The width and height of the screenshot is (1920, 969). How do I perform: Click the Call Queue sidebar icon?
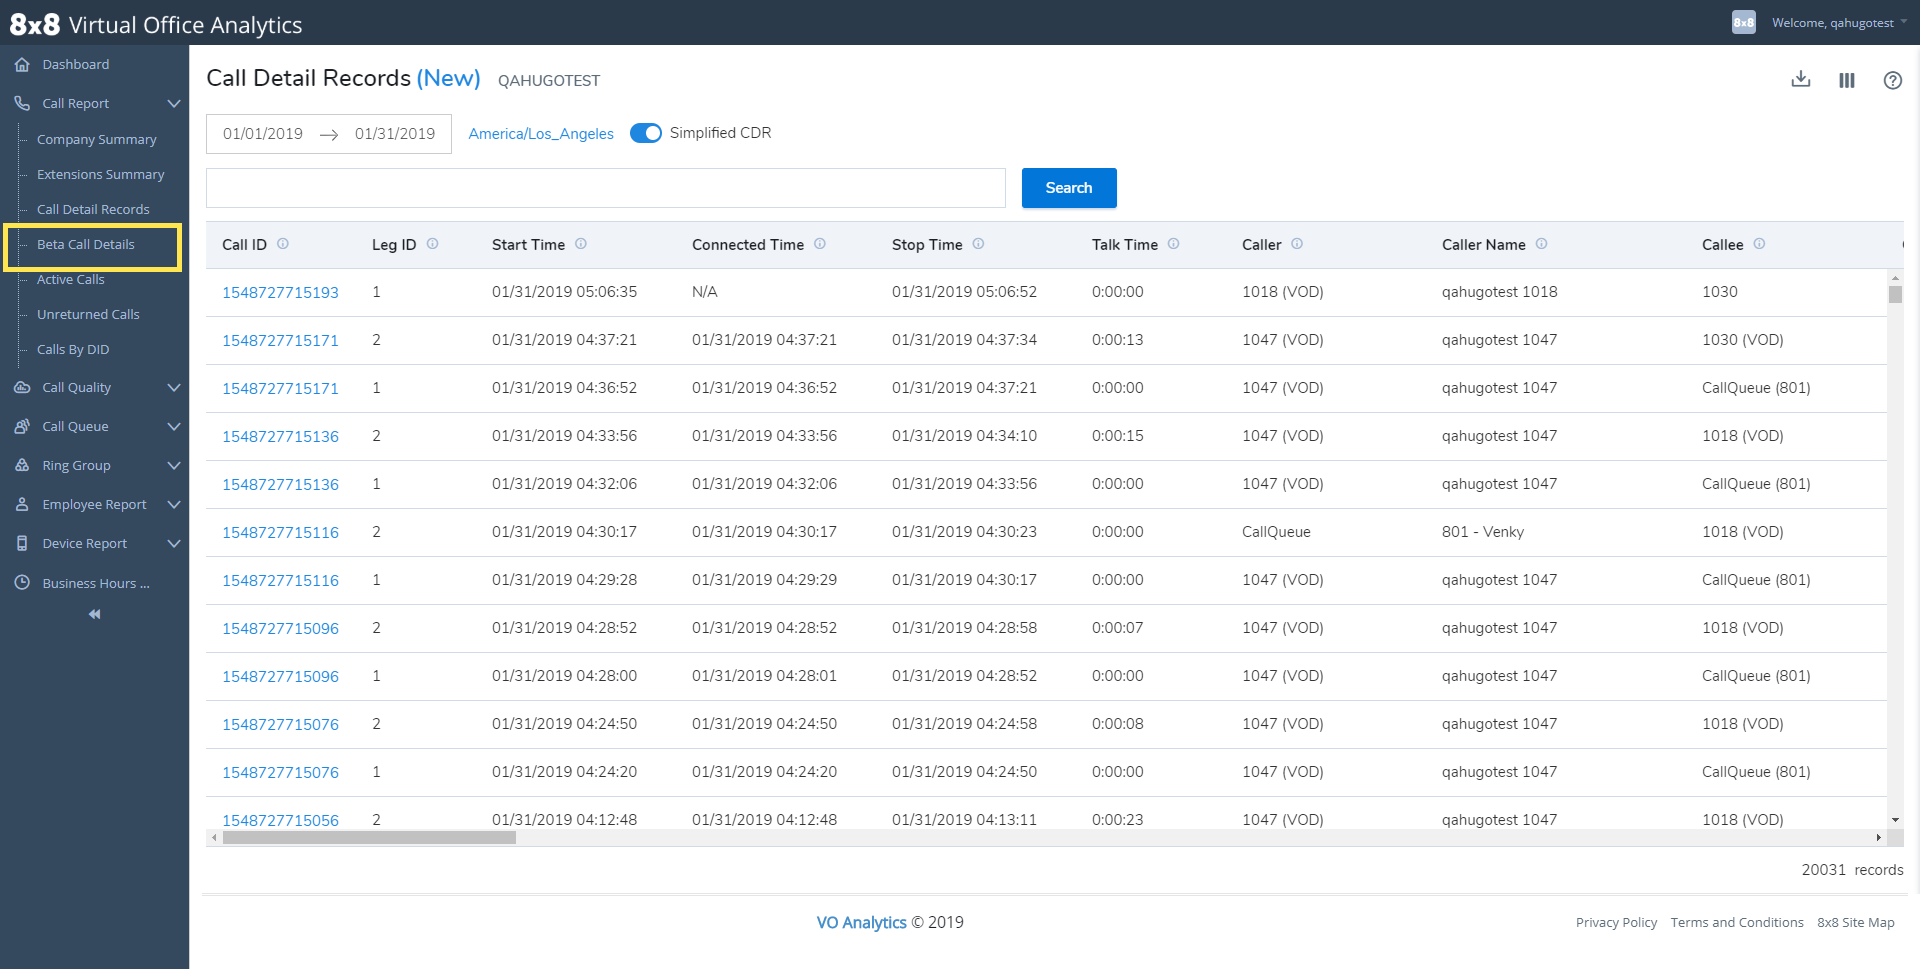pos(22,426)
